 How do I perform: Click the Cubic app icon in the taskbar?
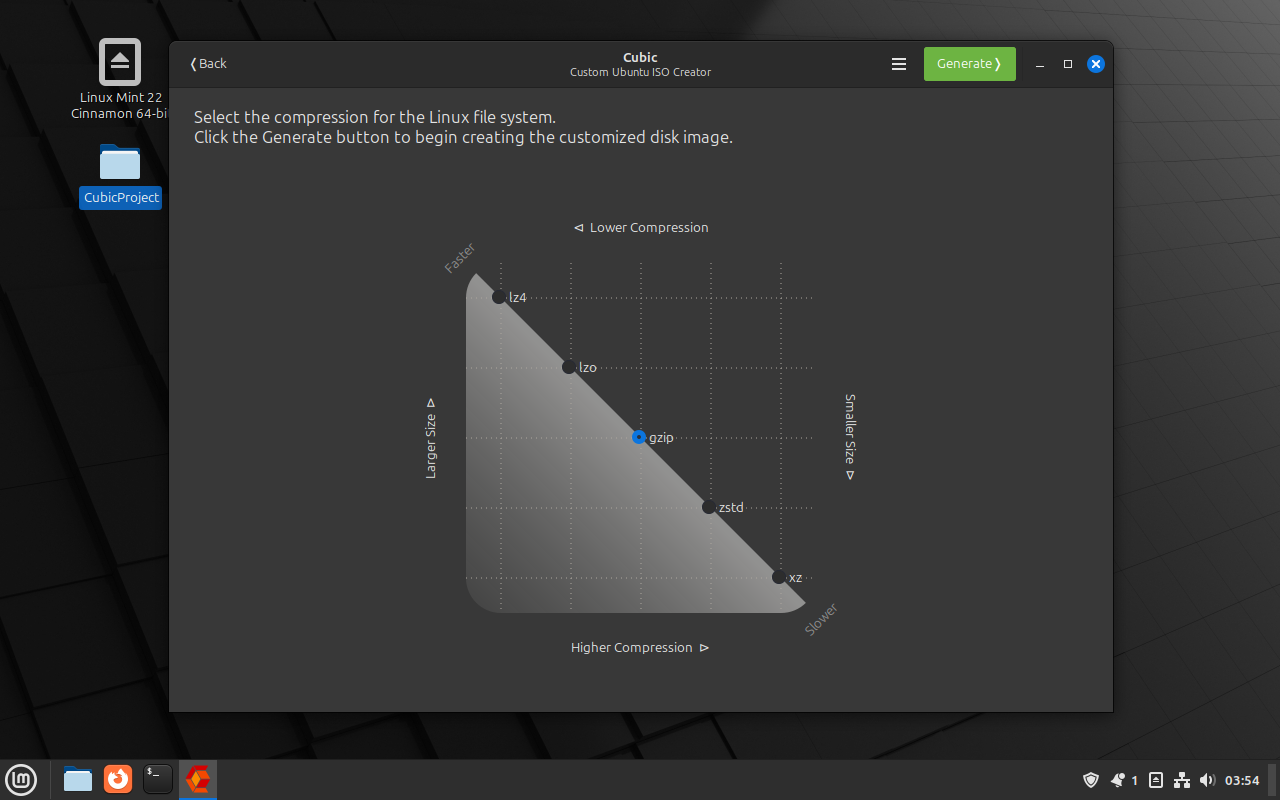198,778
